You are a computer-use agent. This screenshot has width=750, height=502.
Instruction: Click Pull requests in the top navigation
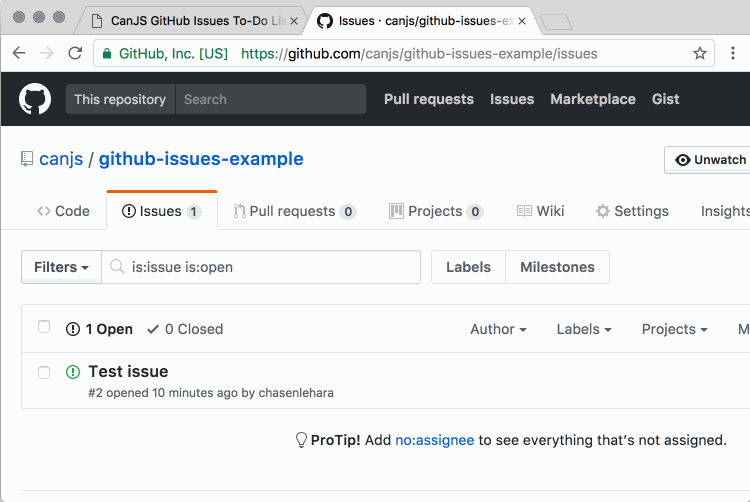tap(429, 99)
